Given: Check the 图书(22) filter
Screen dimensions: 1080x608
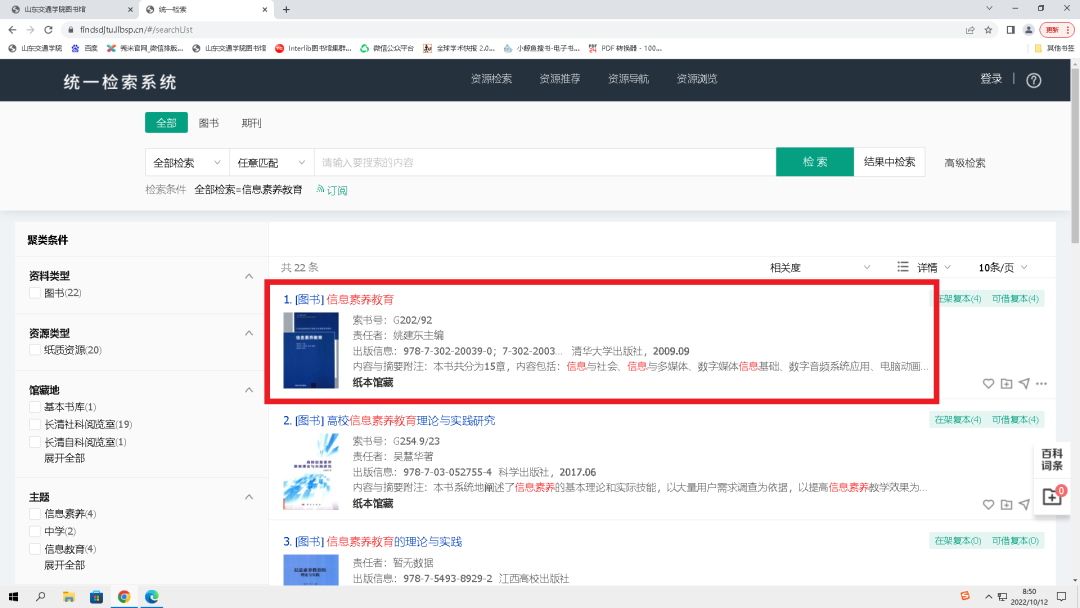Looking at the screenshot, I should (x=34, y=293).
